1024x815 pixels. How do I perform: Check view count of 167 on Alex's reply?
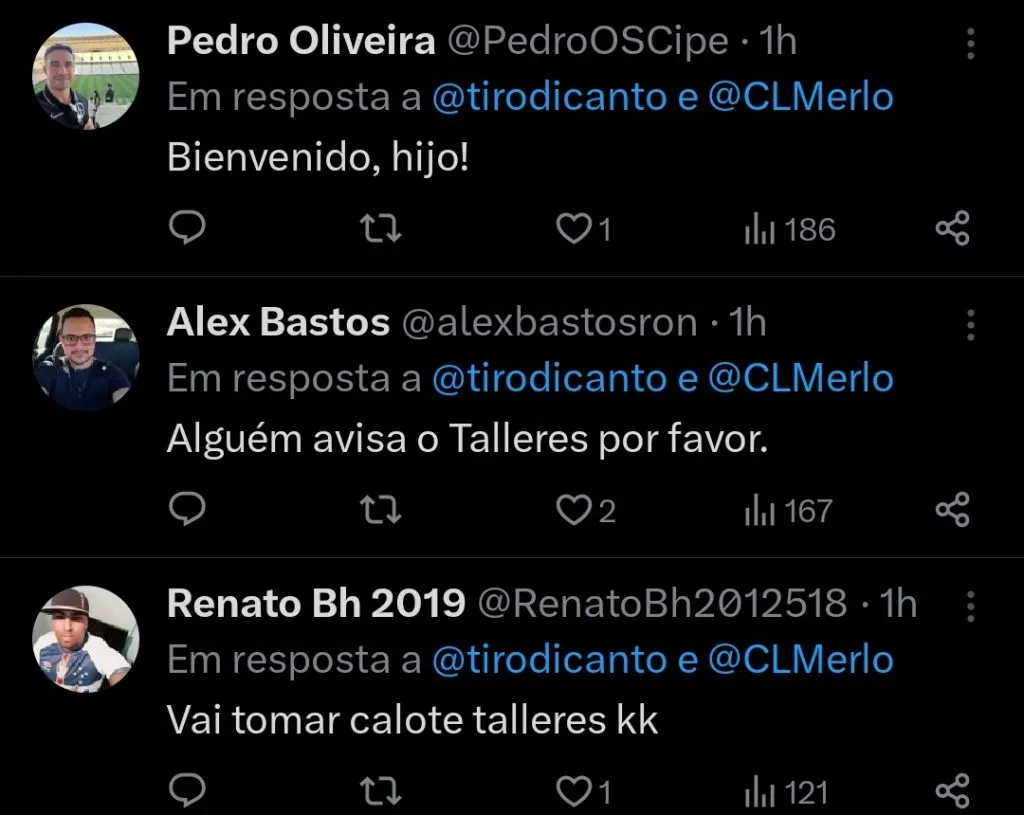coord(789,510)
